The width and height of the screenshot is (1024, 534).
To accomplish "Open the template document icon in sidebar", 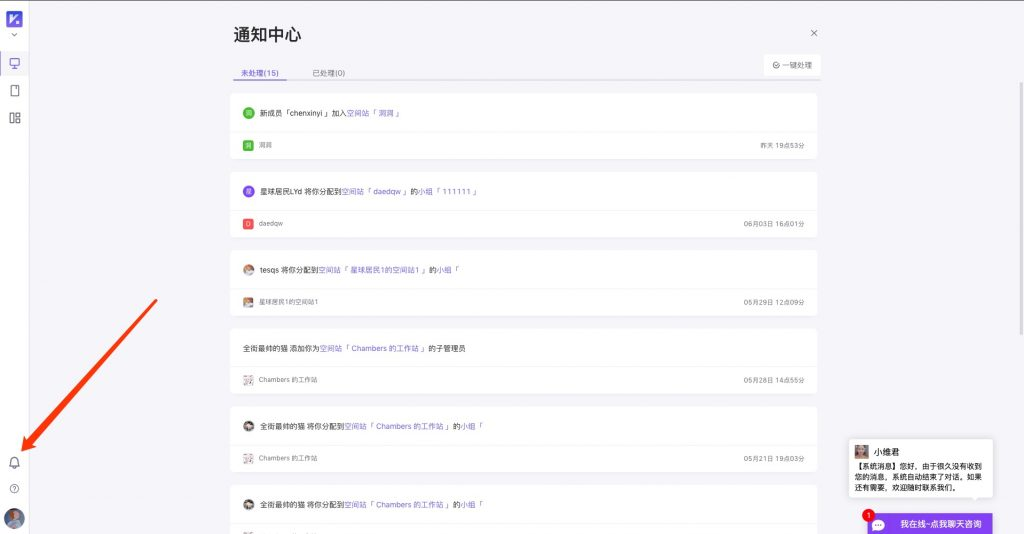I will pos(14,91).
